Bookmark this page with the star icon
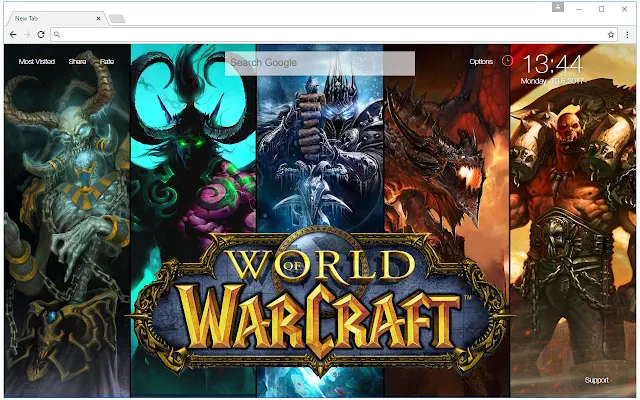The height and width of the screenshot is (400, 640). [611, 35]
